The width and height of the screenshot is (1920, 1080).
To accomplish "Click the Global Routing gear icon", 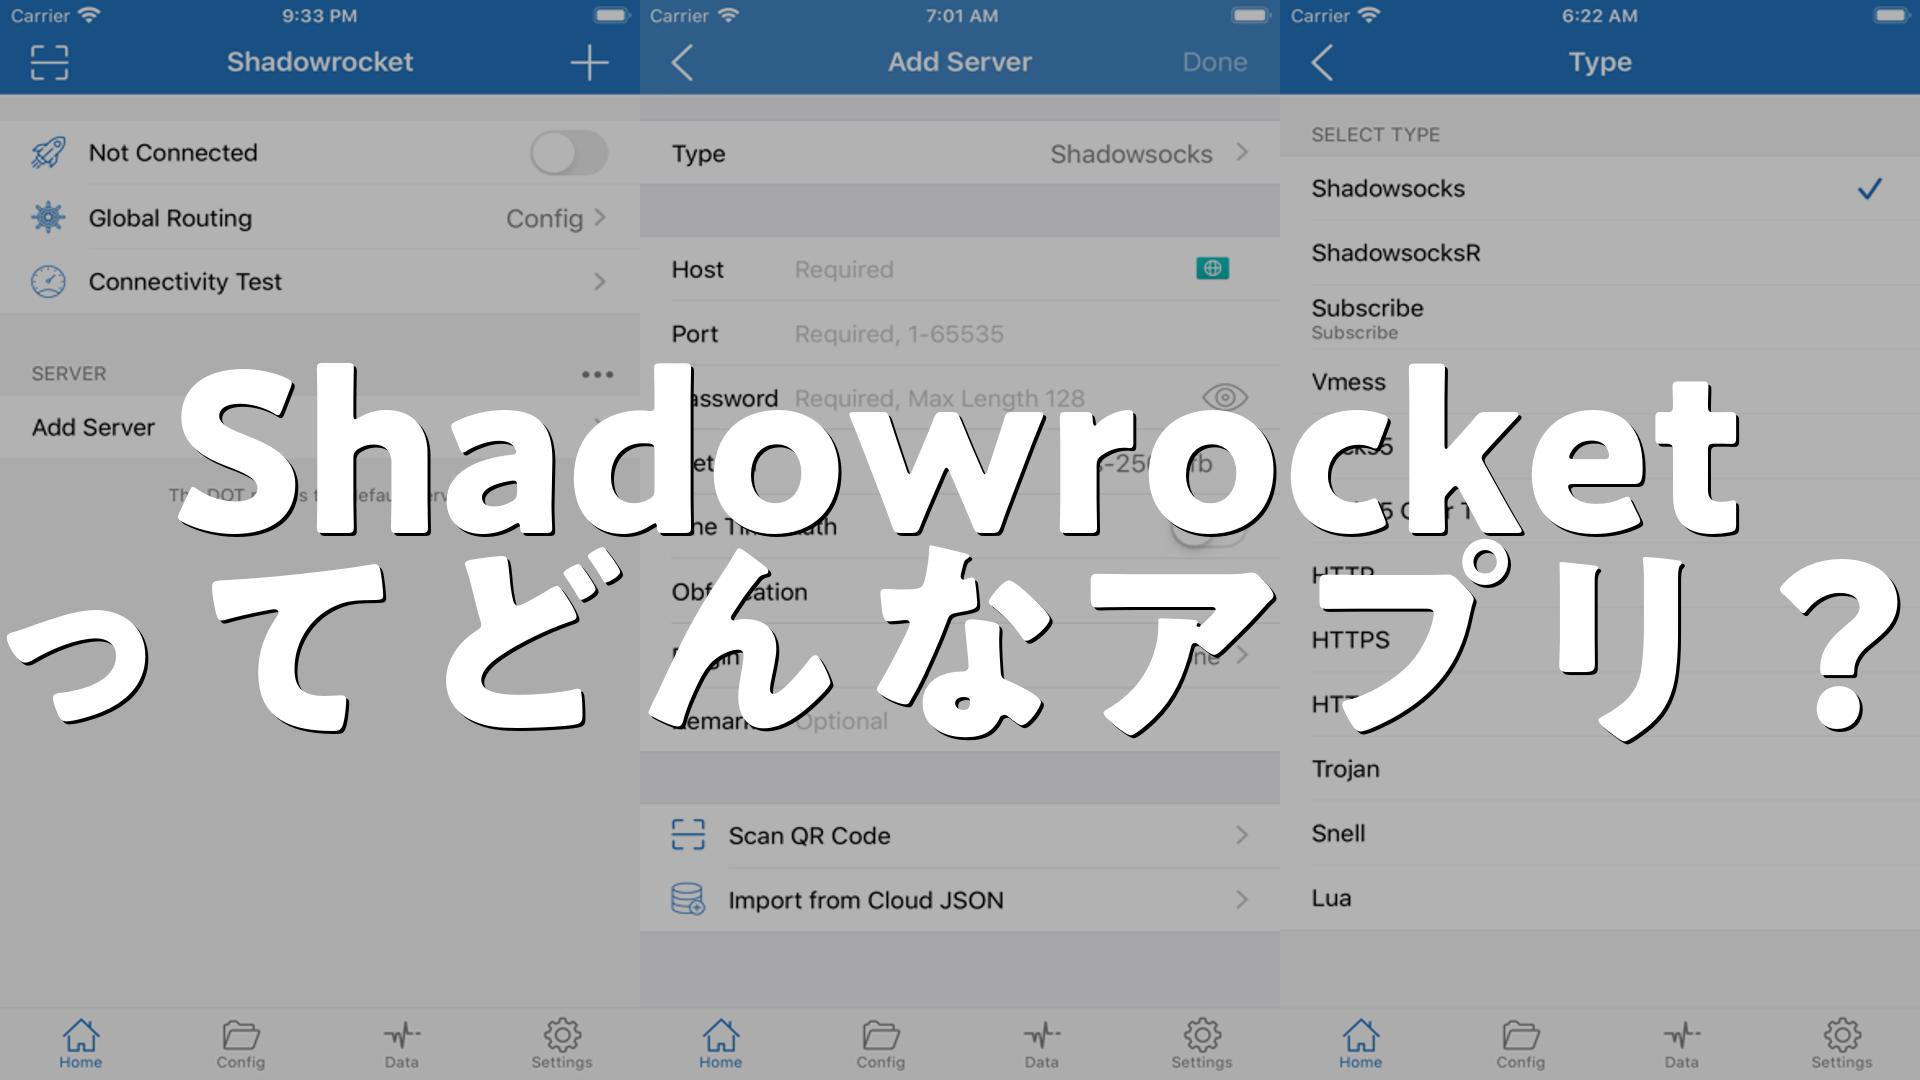I will click(48, 218).
